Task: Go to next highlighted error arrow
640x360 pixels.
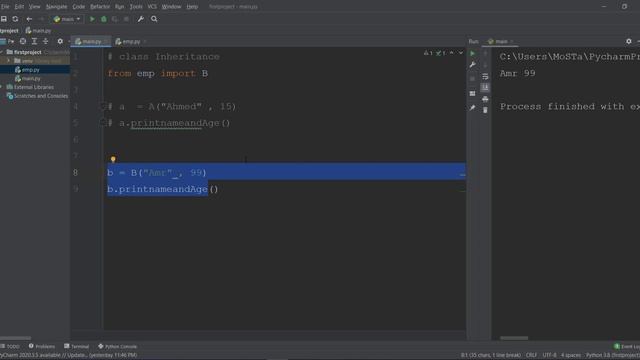Action: 461,53
